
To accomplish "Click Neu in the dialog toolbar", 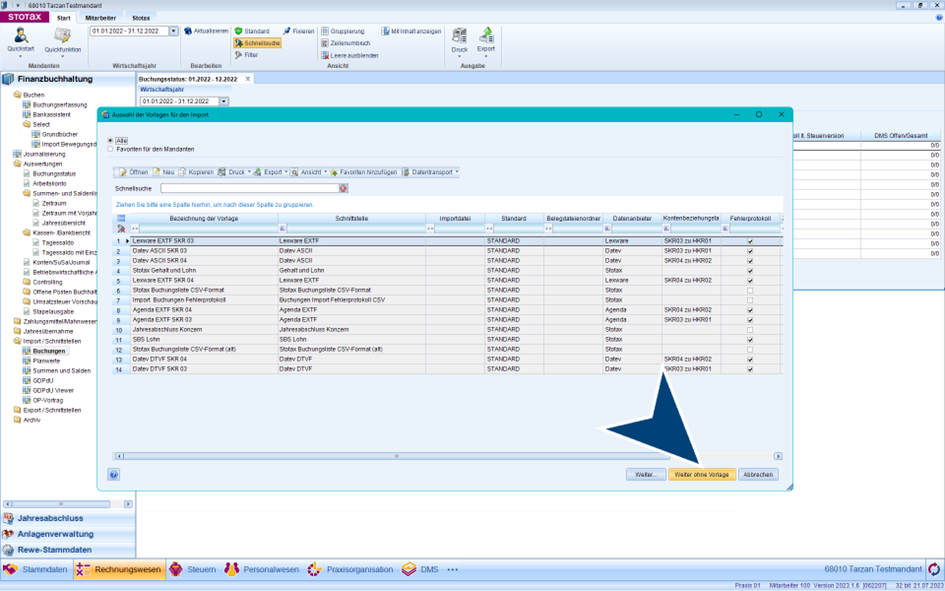I will coord(163,172).
